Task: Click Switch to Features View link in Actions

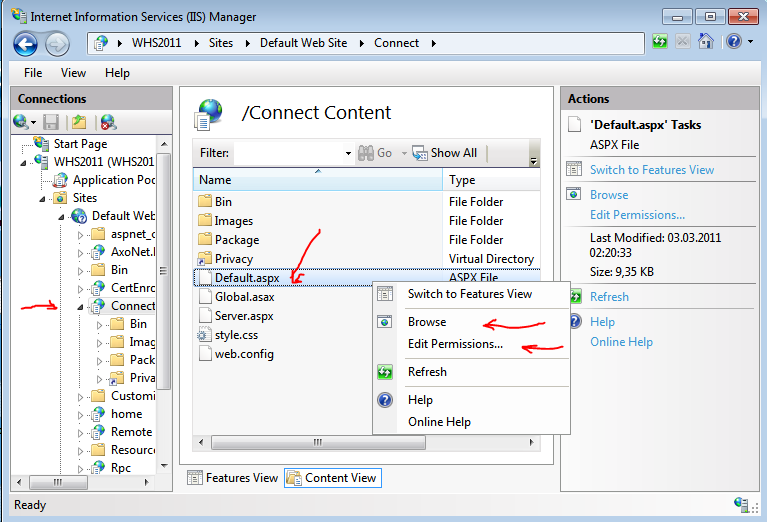Action: pyautogui.click(x=652, y=170)
